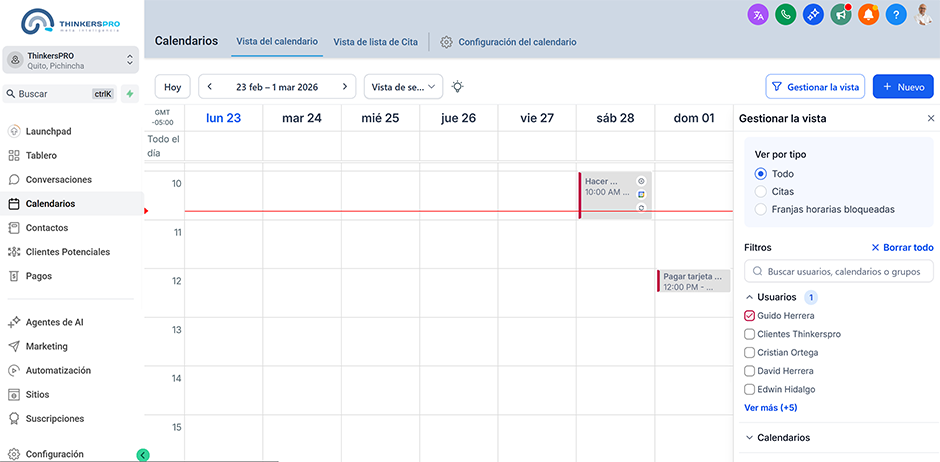The height and width of the screenshot is (462, 940).
Task: Open the Vista de semana dropdown
Action: click(x=403, y=87)
